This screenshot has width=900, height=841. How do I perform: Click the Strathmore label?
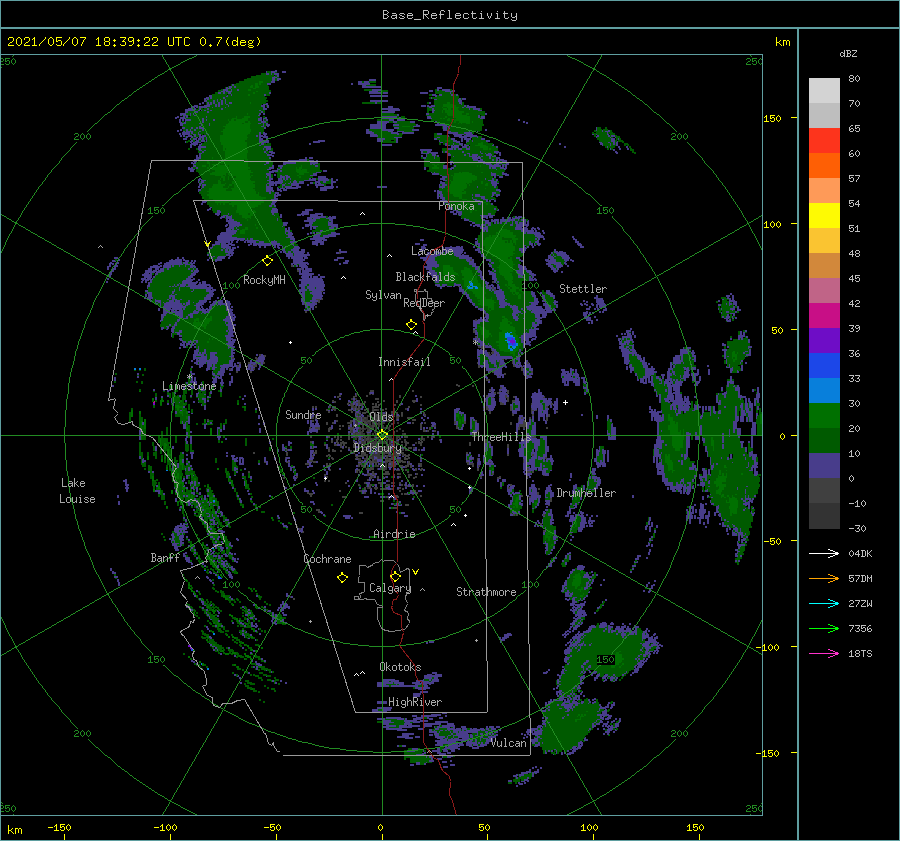click(x=486, y=592)
